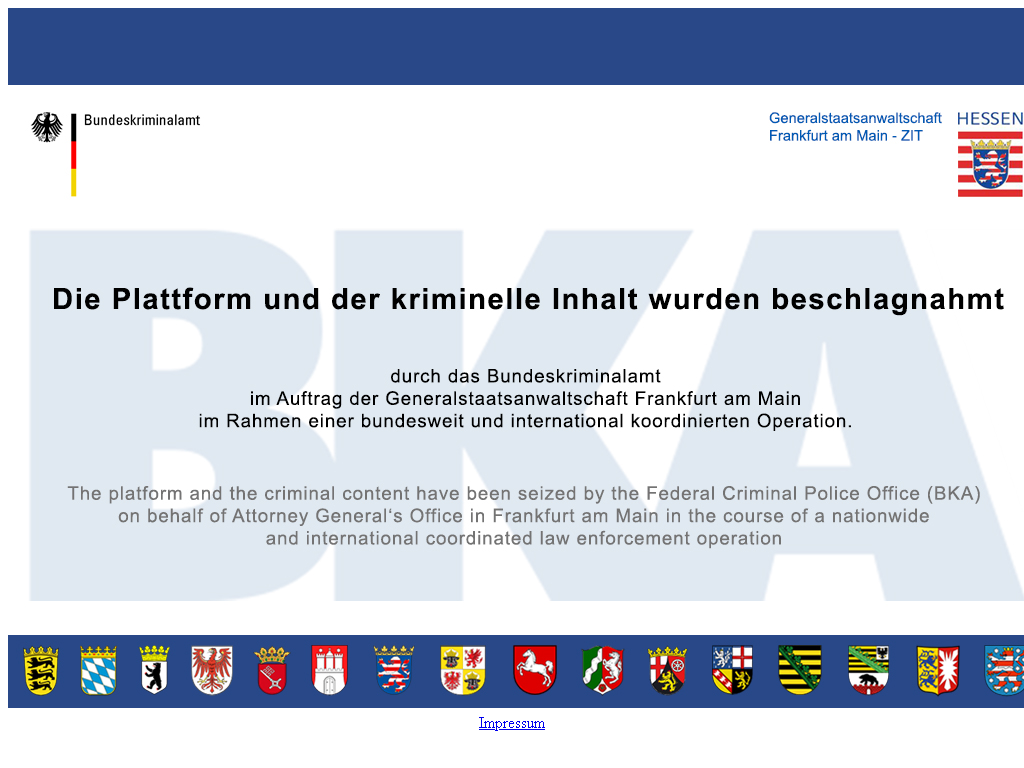The height and width of the screenshot is (768, 1024).
Task: Click the 'Frankfurt am Main - ZIT' text
Action: click(x=846, y=136)
